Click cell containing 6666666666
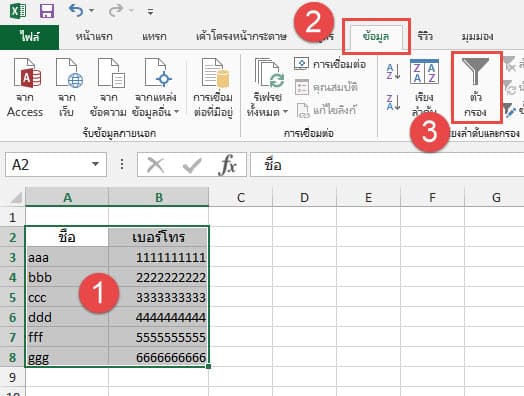The width and height of the screenshot is (524, 396). tap(159, 357)
